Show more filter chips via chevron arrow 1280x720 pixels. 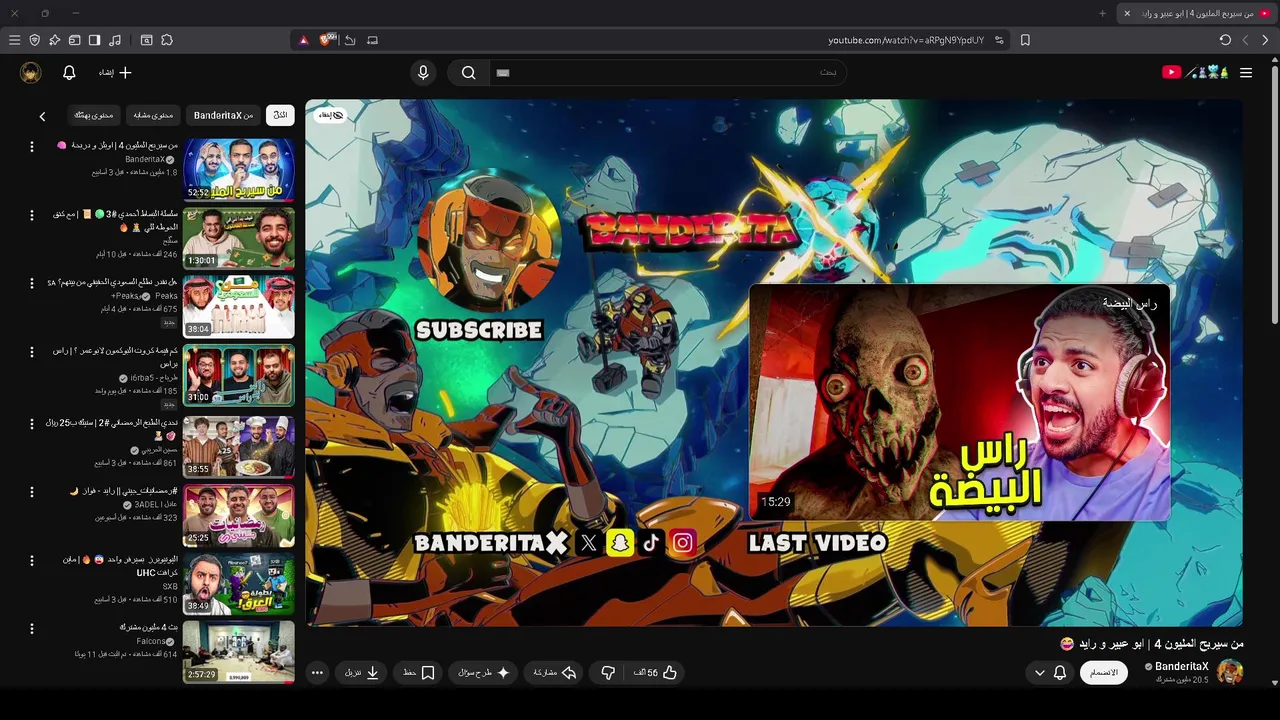point(42,116)
